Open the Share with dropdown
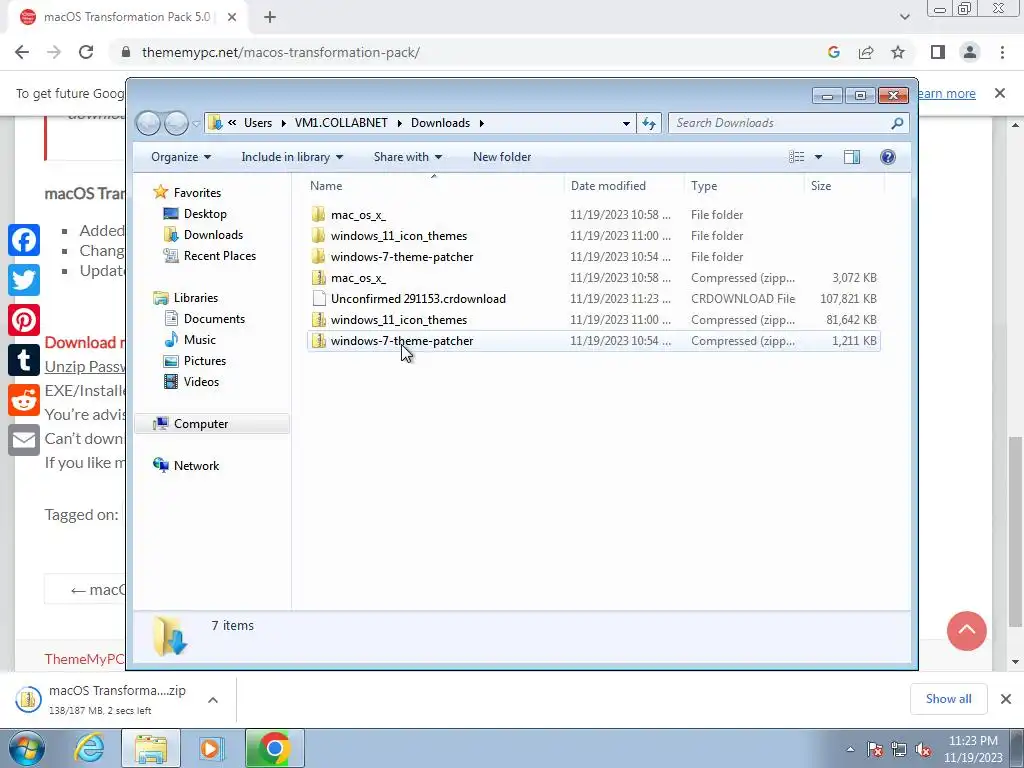 coord(408,157)
